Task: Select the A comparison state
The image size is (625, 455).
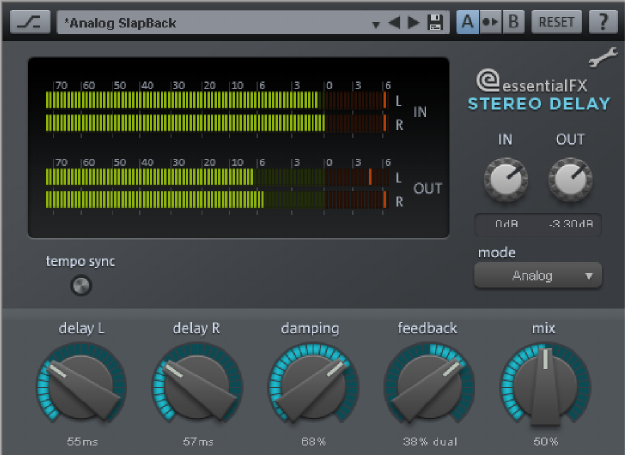Action: 468,22
